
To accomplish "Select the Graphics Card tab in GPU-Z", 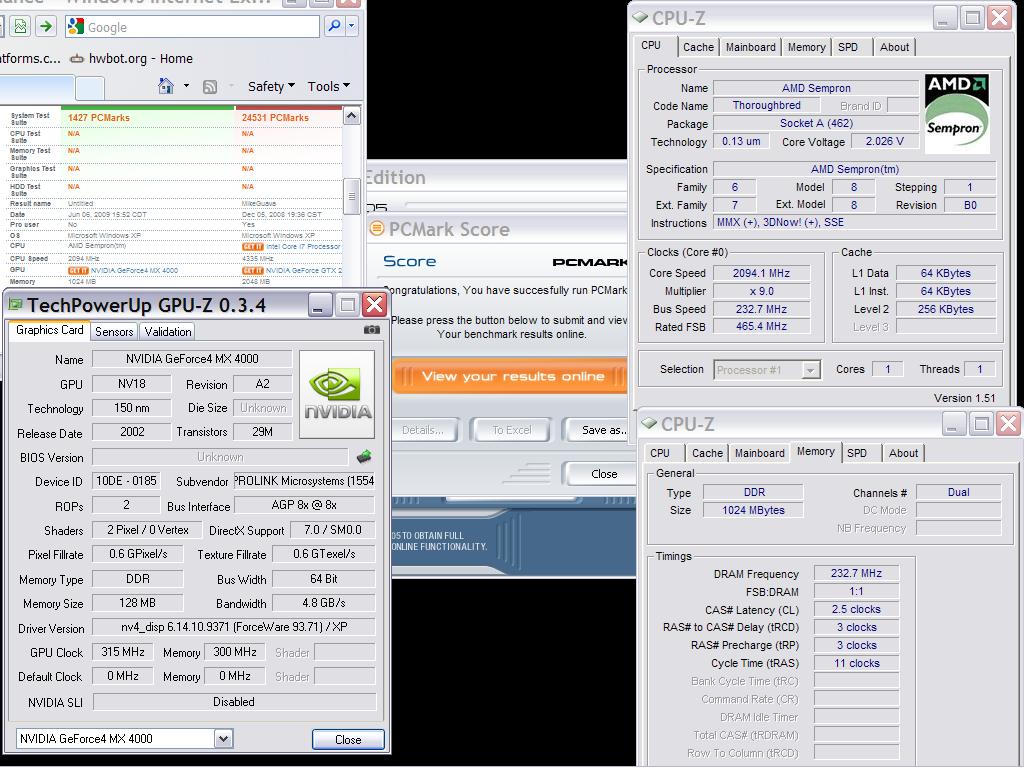I will 50,330.
